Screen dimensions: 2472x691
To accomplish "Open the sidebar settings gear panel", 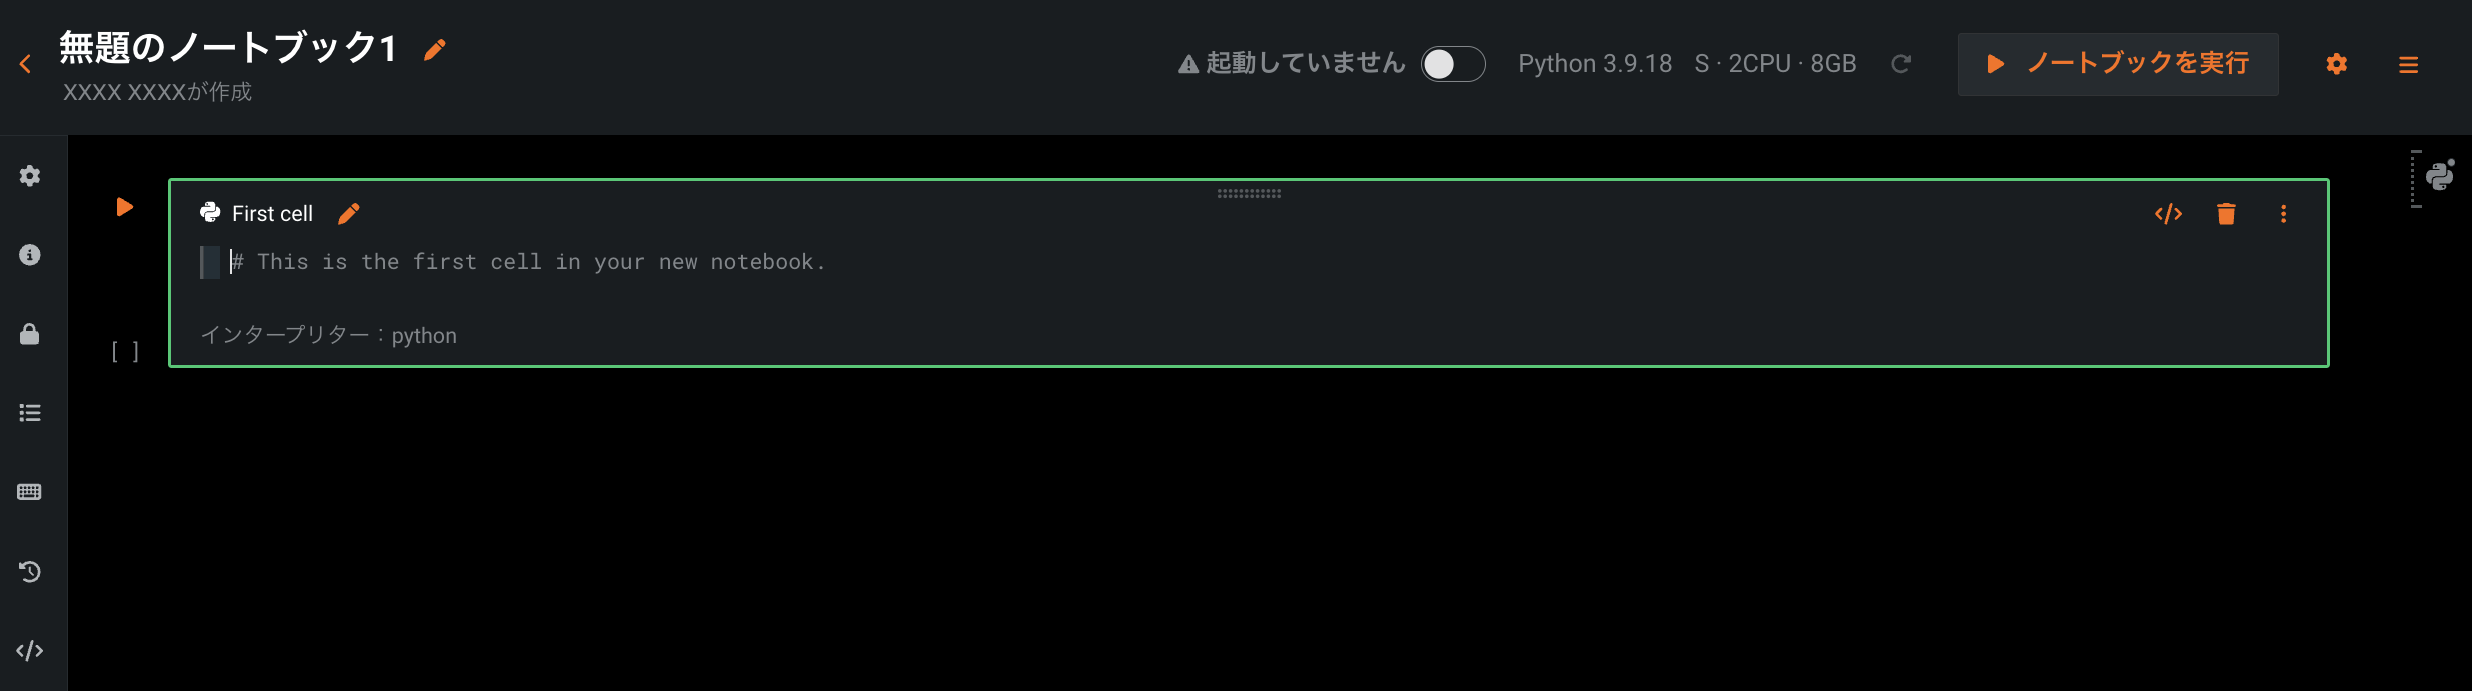I will tap(30, 176).
